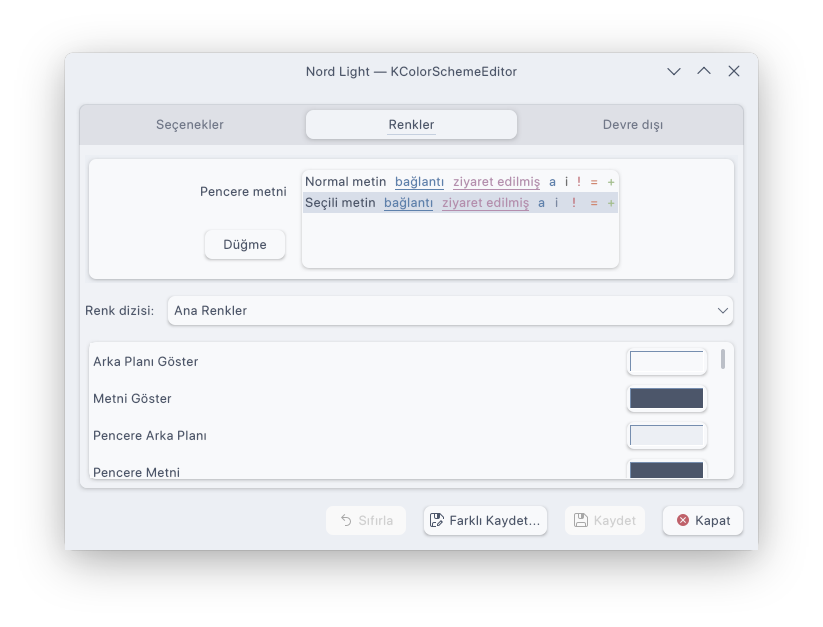Click the color list scrollbar
823x627 pixels.
pyautogui.click(x=723, y=359)
